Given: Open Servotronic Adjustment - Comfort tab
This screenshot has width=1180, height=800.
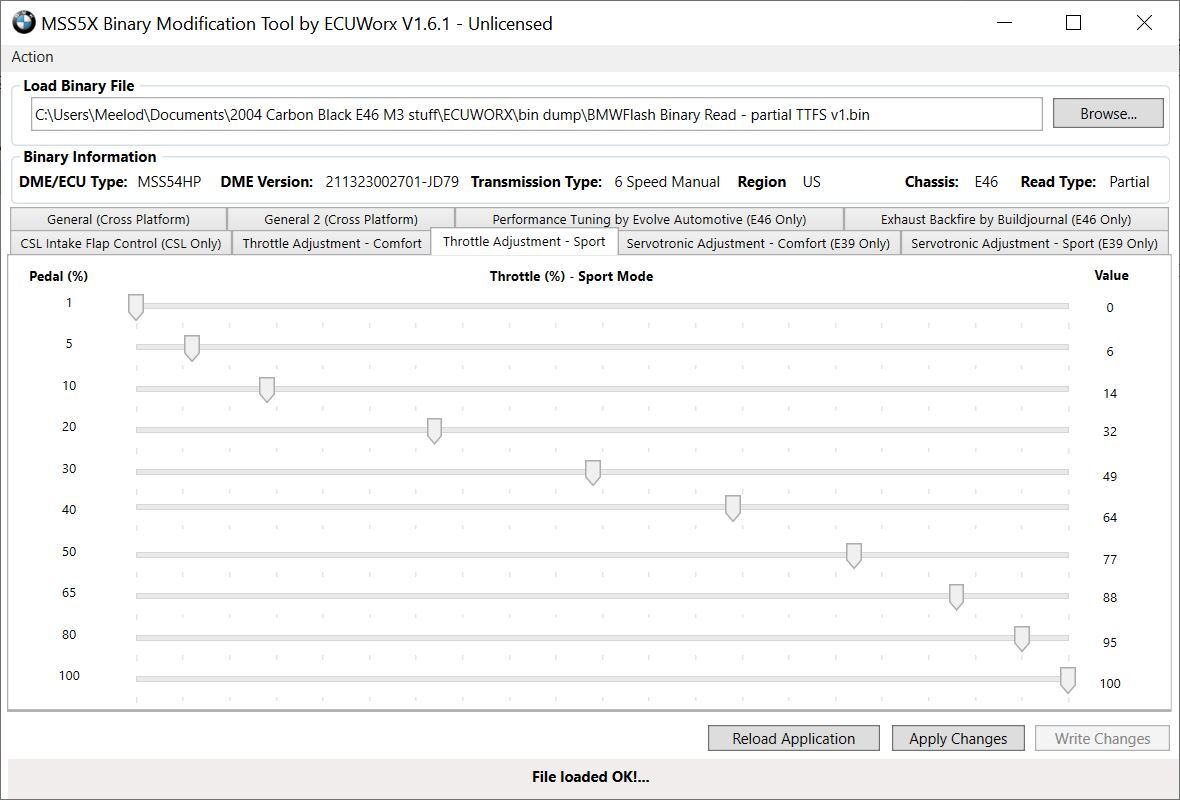Looking at the screenshot, I should [757, 243].
